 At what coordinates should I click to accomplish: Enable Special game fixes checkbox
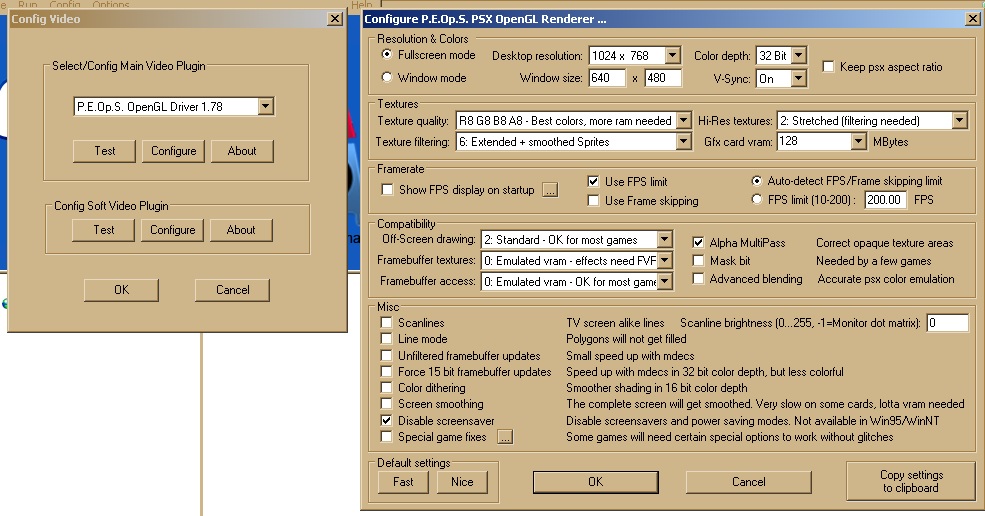point(386,437)
